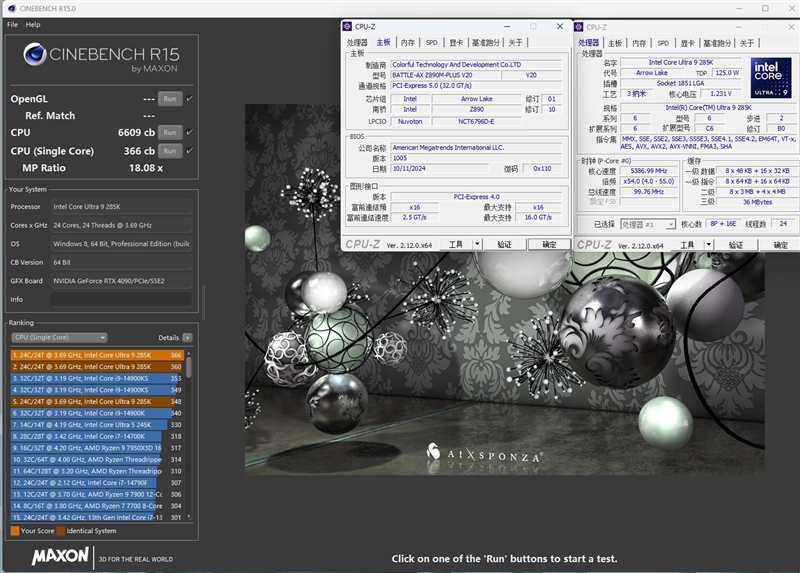The width and height of the screenshot is (800, 573).
Task: Toggle the CPU (Single Core) checkbox
Action: 189,151
